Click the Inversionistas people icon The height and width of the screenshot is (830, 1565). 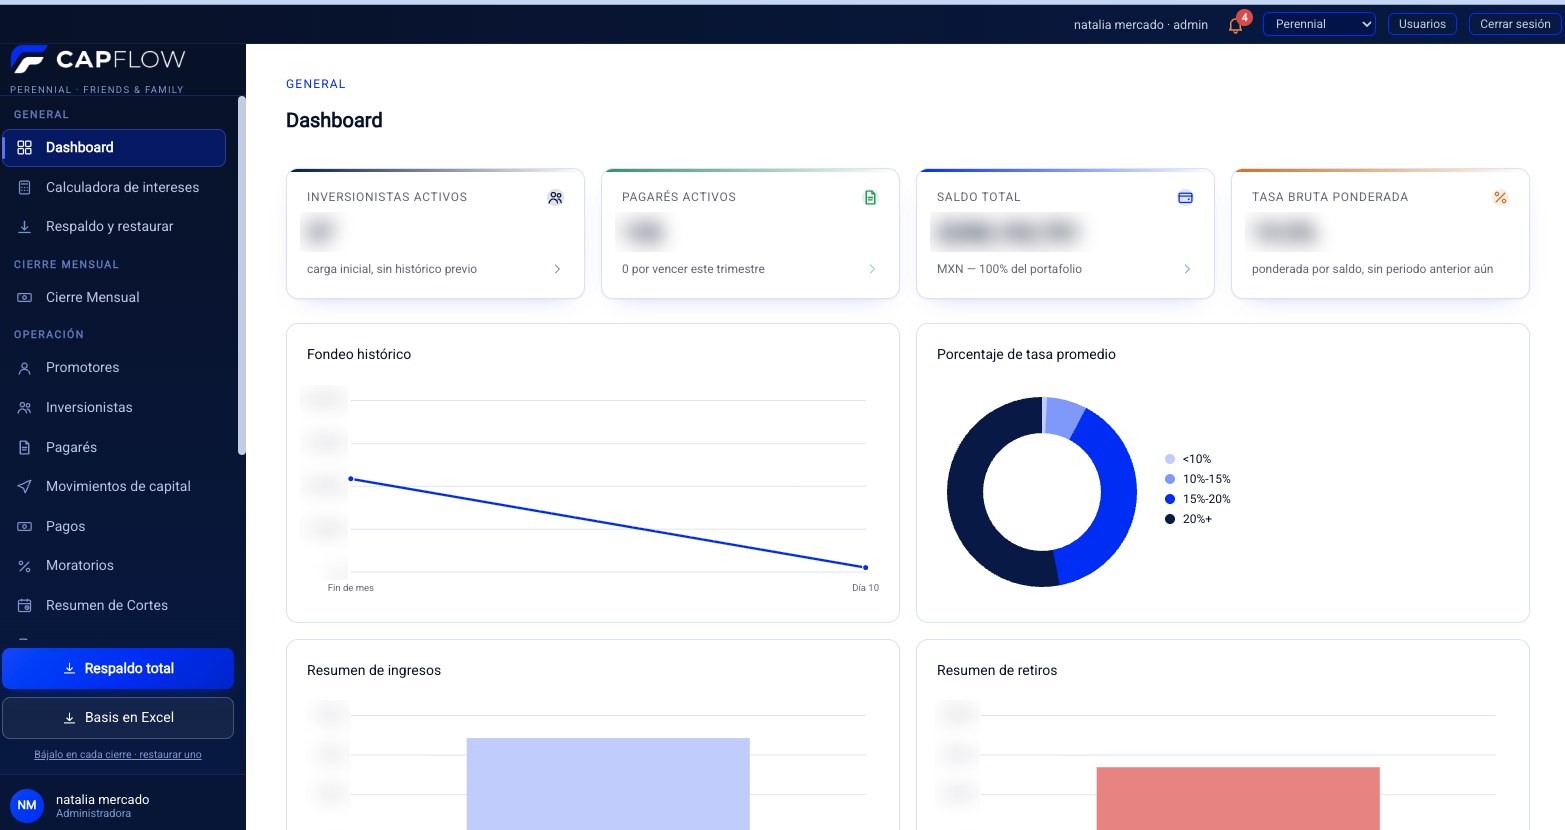coord(25,408)
